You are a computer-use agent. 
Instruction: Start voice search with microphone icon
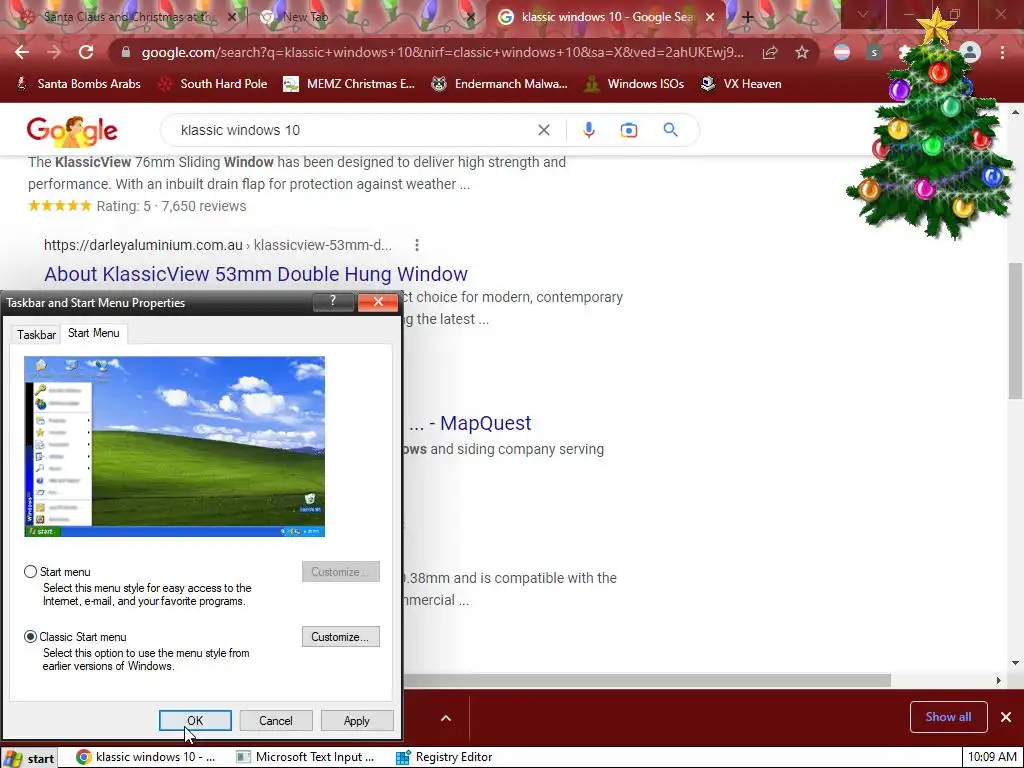pyautogui.click(x=588, y=130)
